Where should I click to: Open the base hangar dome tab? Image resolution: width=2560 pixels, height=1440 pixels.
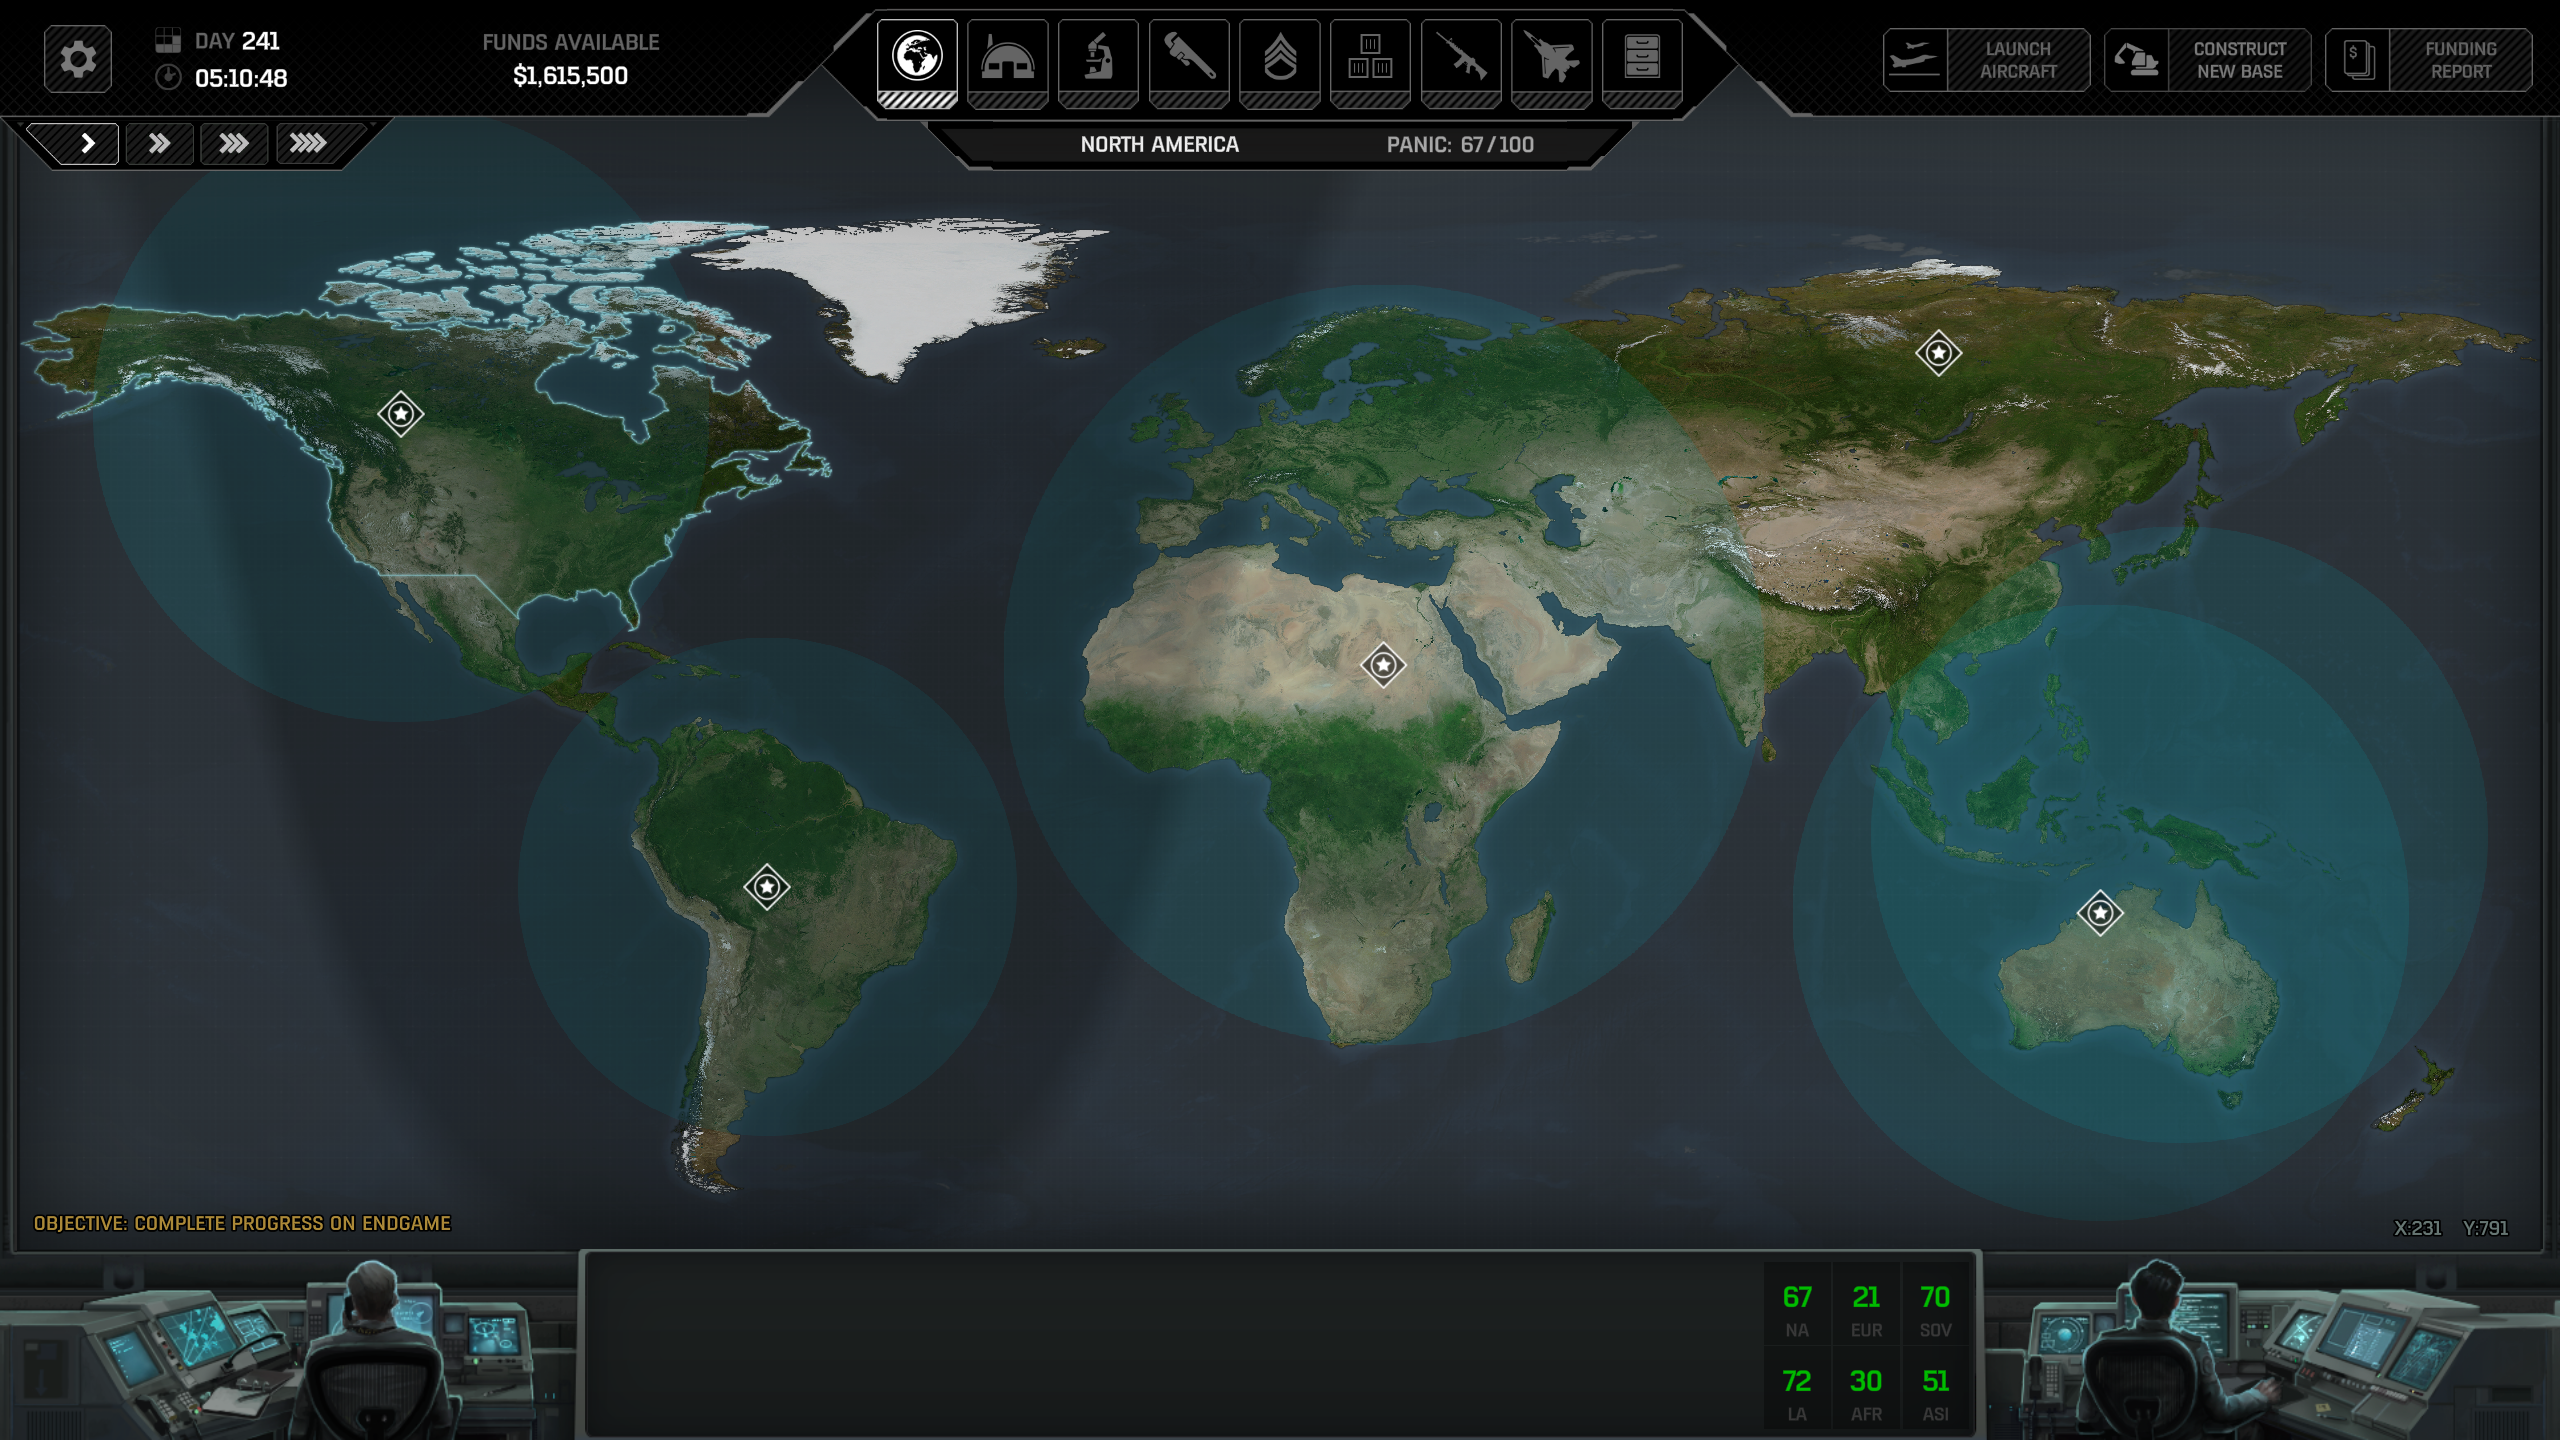(1007, 63)
